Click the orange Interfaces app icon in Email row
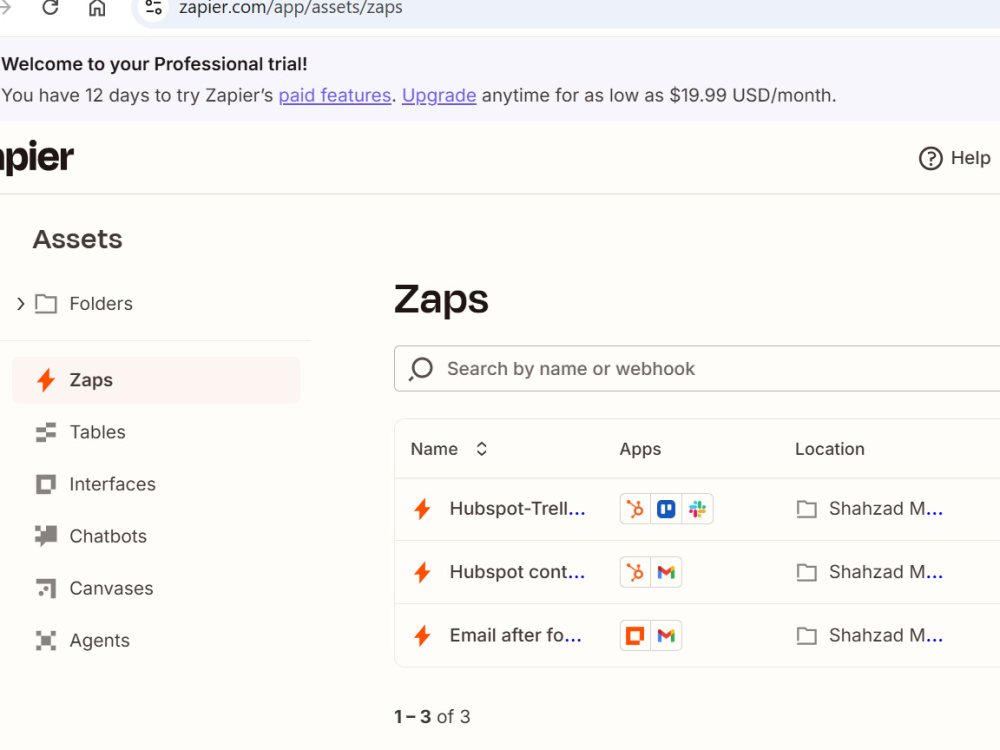This screenshot has width=1000, height=750. pyautogui.click(x=635, y=635)
